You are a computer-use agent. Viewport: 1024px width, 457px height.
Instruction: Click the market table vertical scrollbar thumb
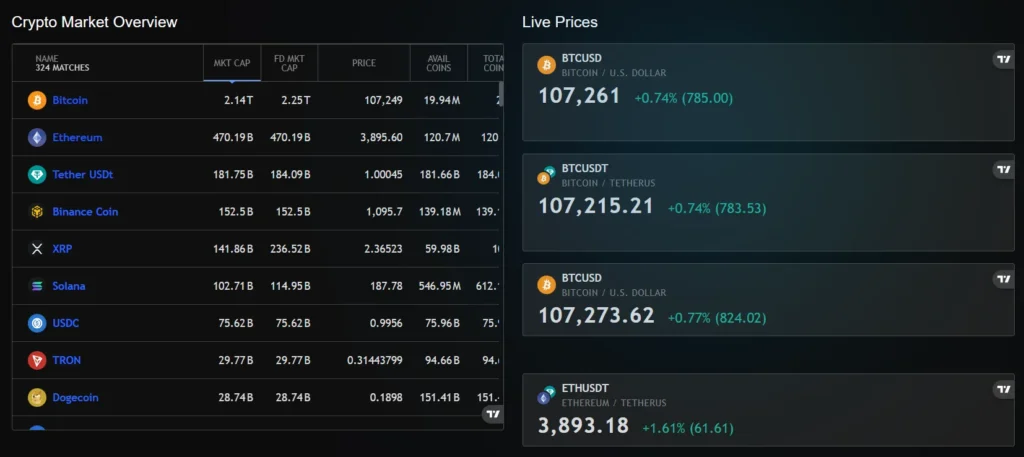click(x=501, y=93)
